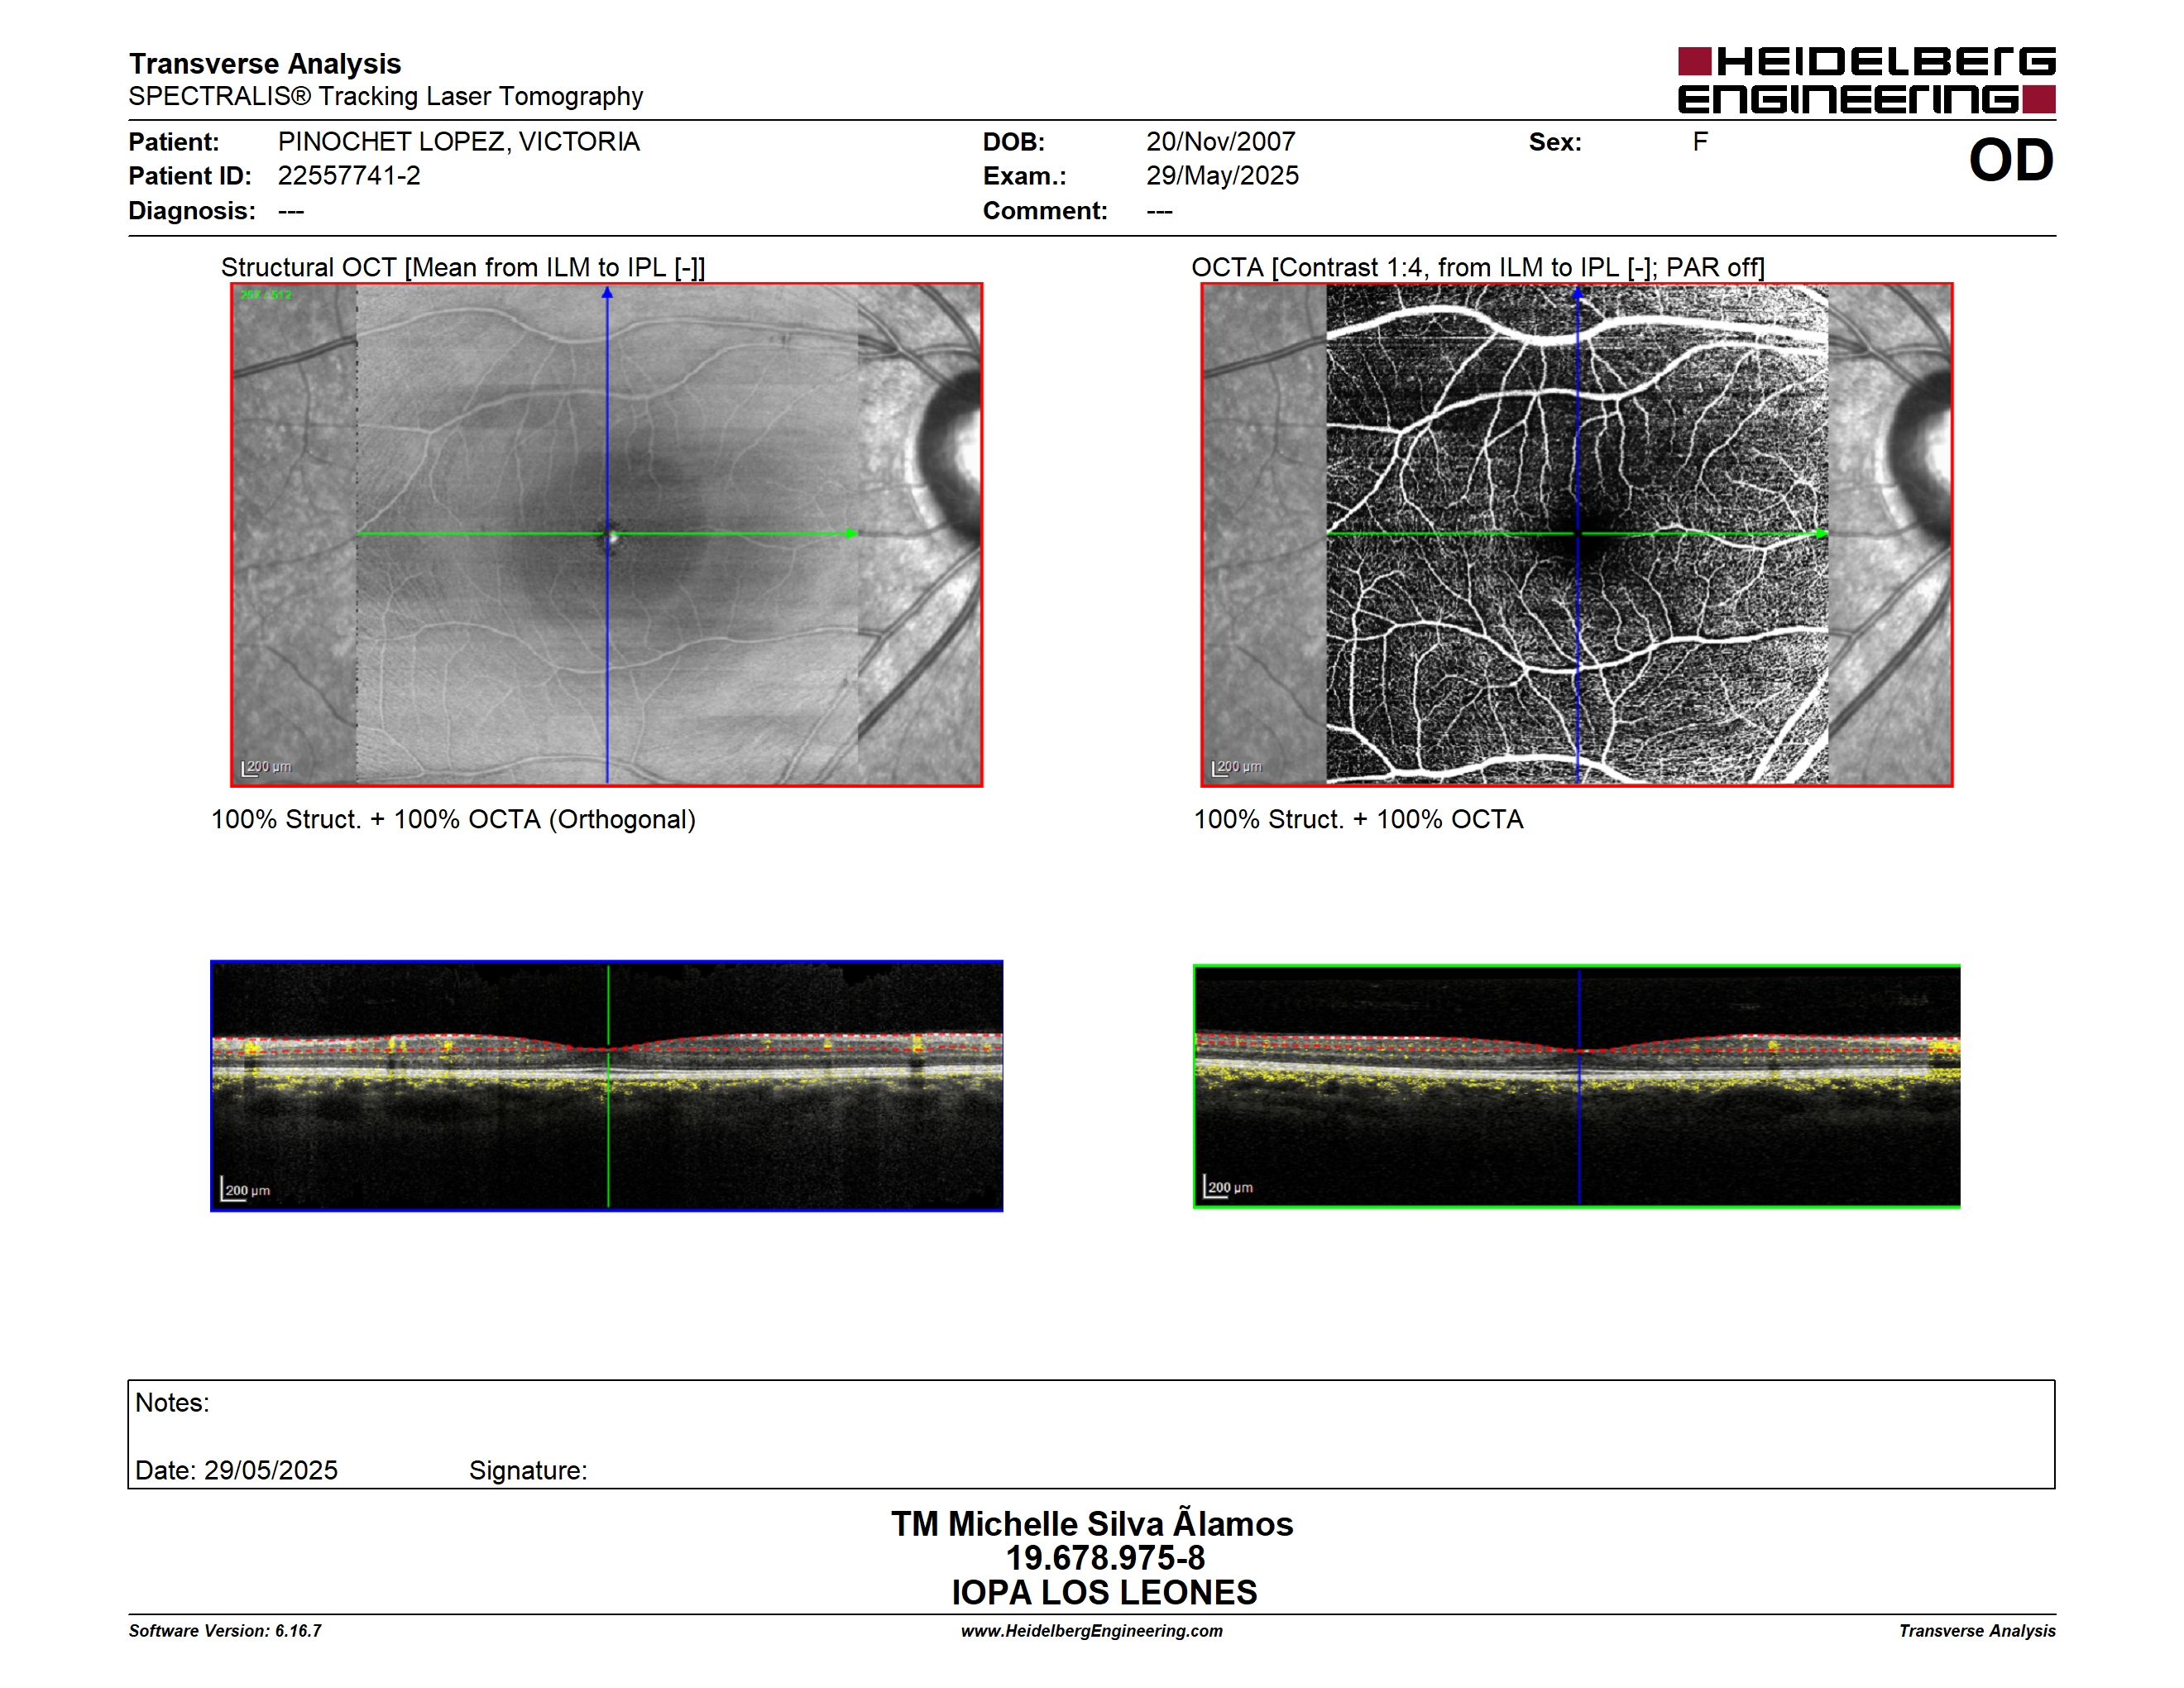Click TM Michelle Silva Ãlamos name

(x=1092, y=1524)
